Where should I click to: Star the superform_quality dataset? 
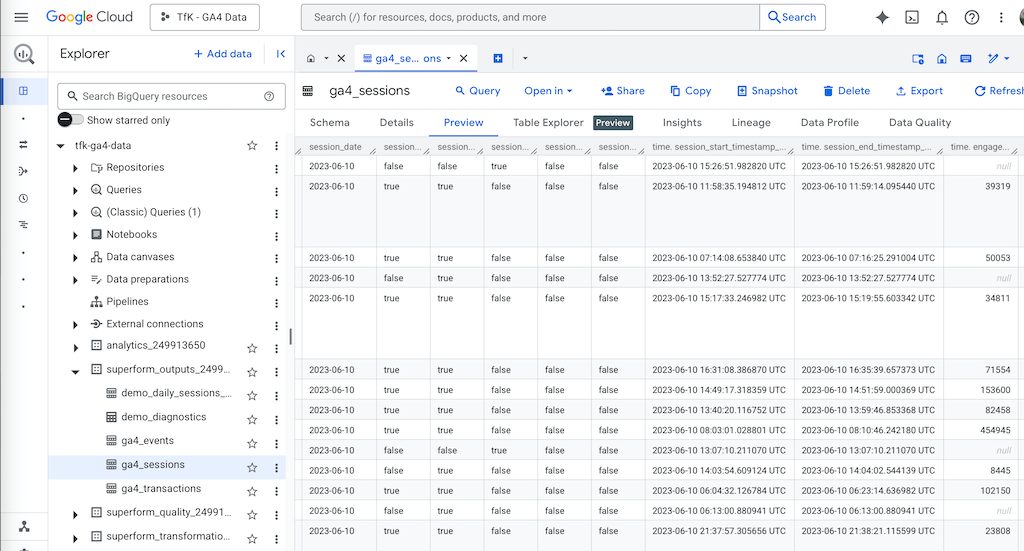252,515
